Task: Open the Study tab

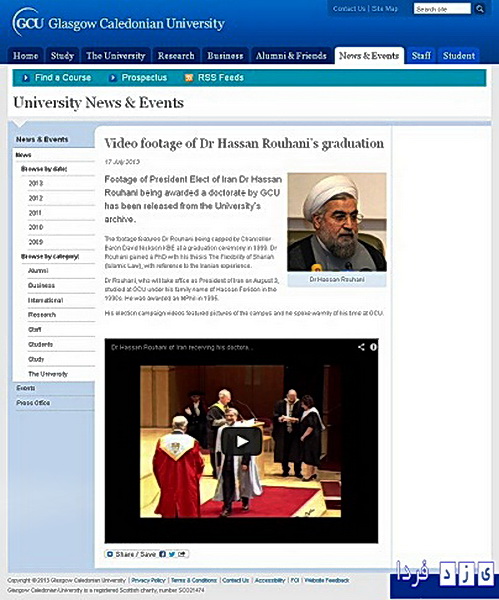Action: click(62, 56)
